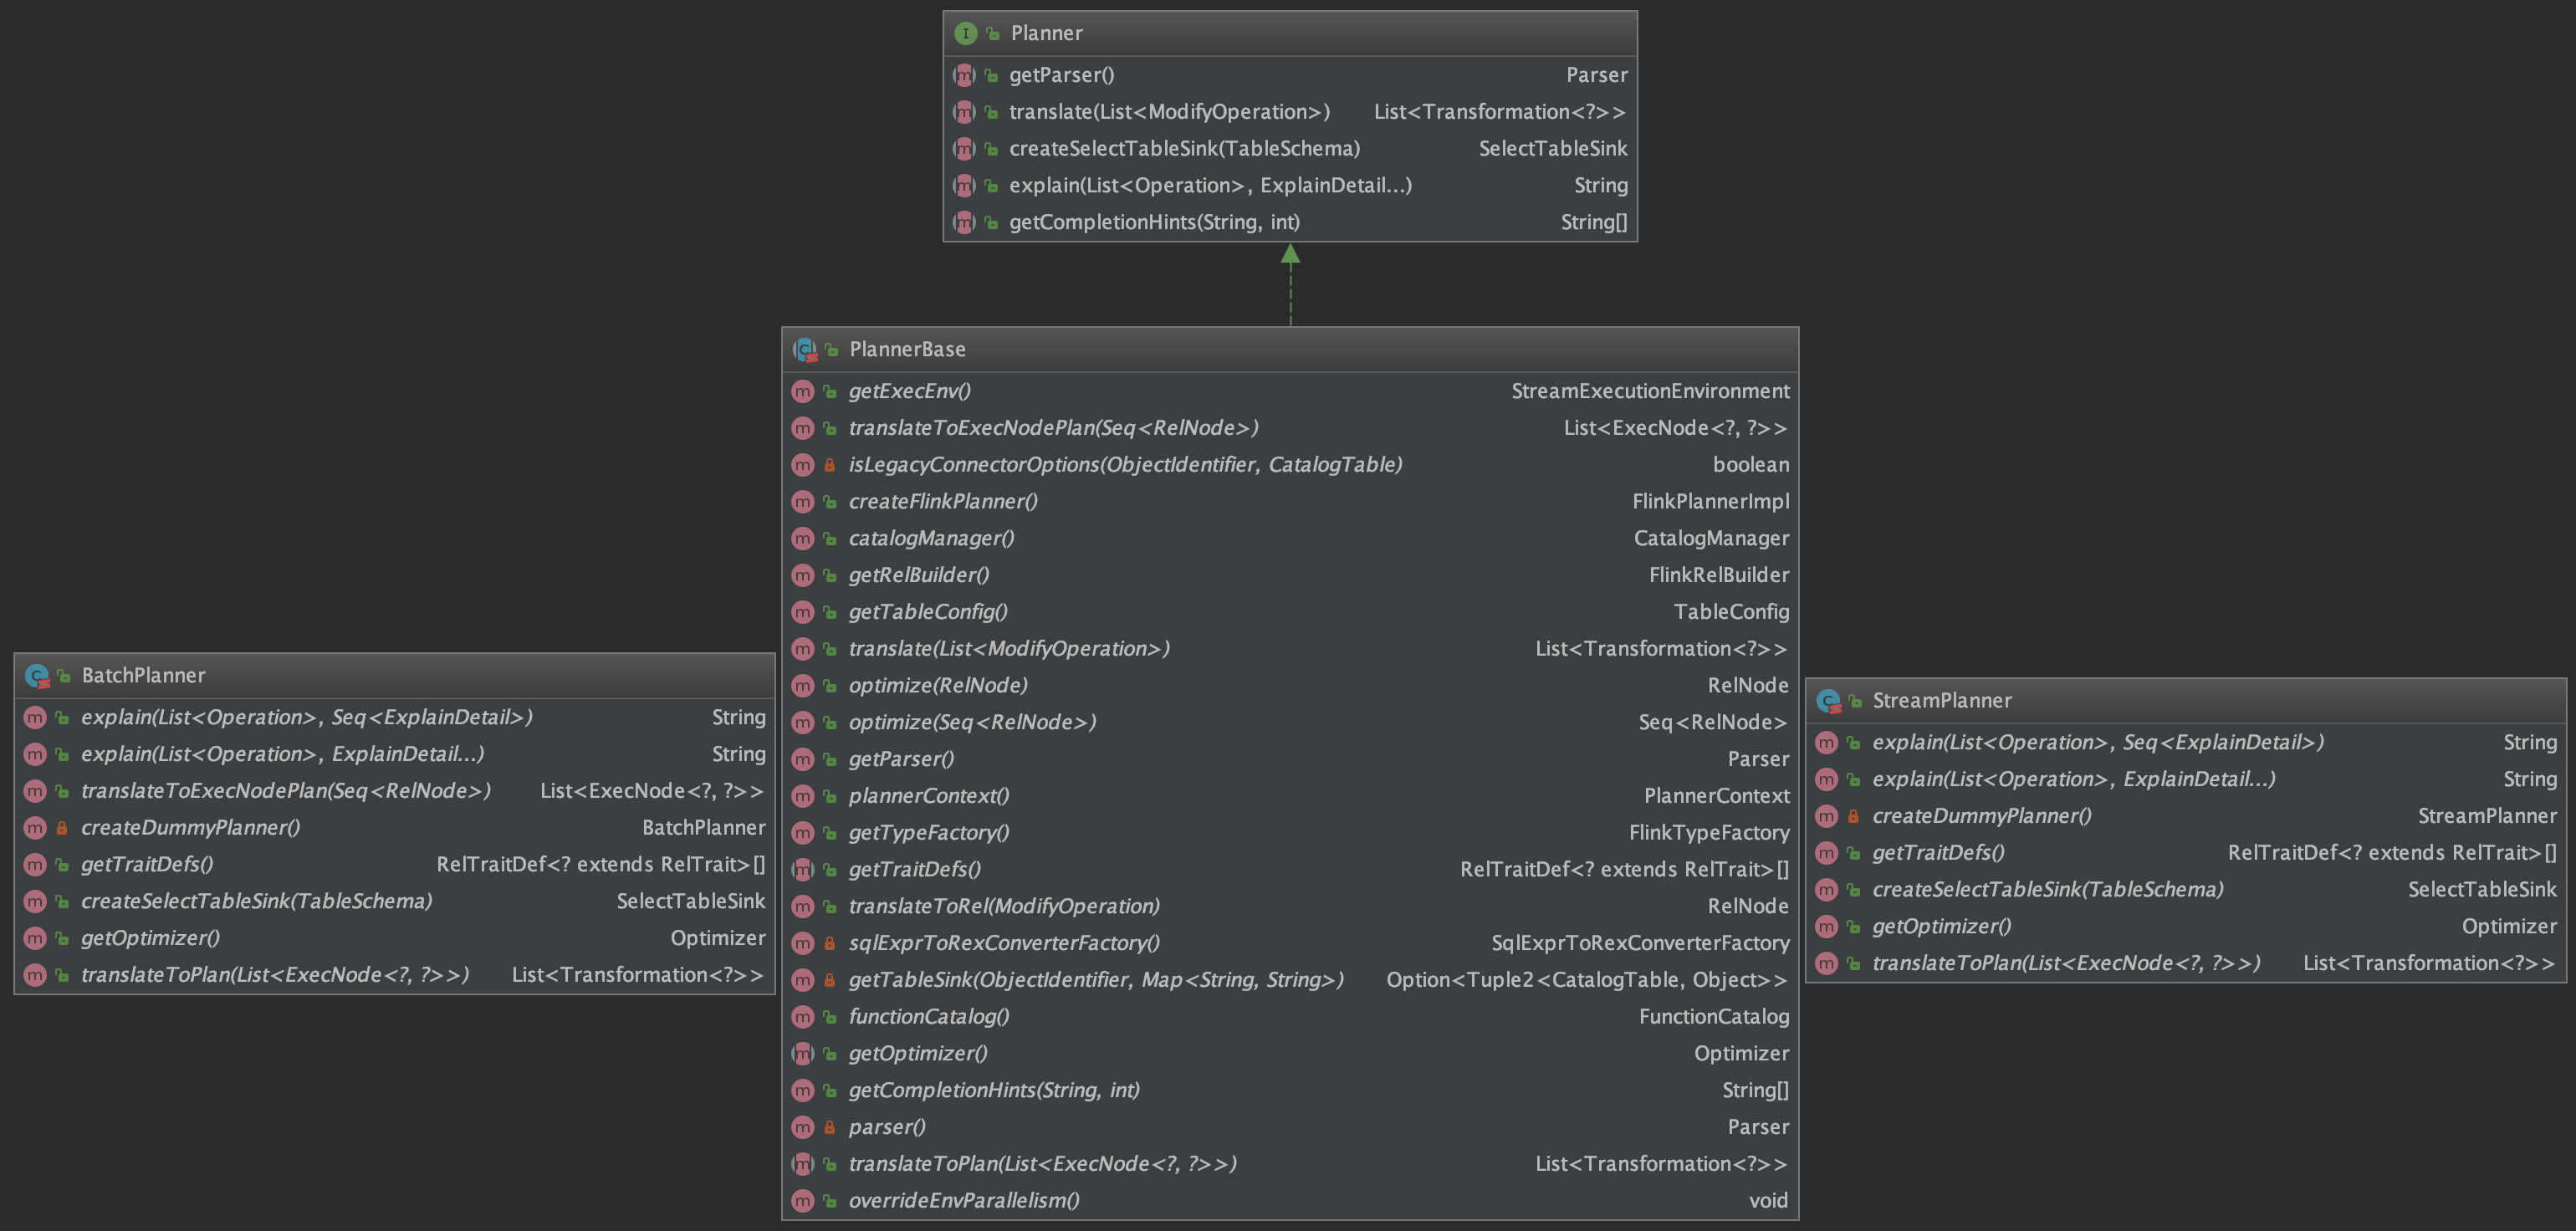Select PlannerBase getTableConfig() row
This screenshot has height=1231, width=2576.
[1290, 612]
